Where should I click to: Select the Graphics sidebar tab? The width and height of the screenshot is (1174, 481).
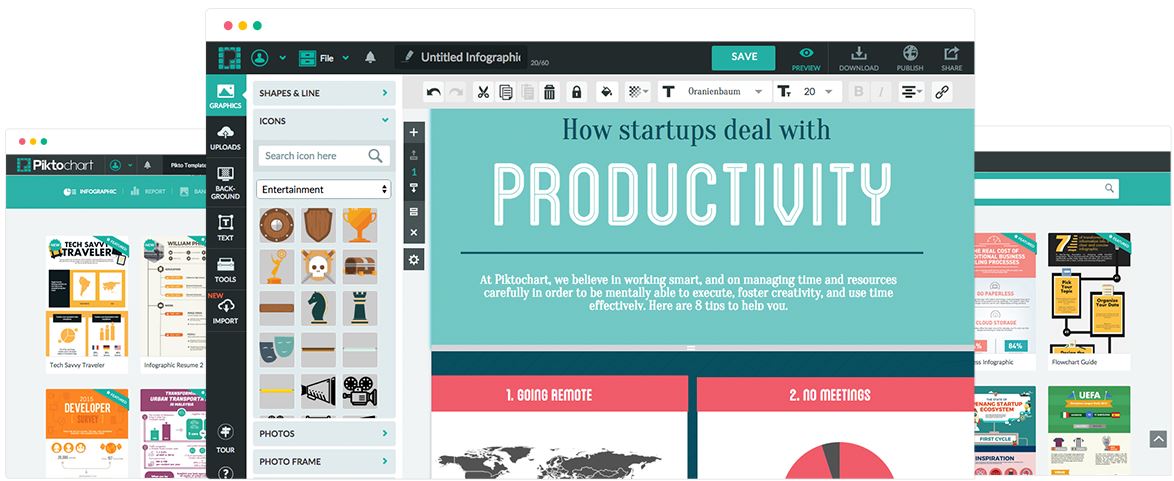click(225, 96)
